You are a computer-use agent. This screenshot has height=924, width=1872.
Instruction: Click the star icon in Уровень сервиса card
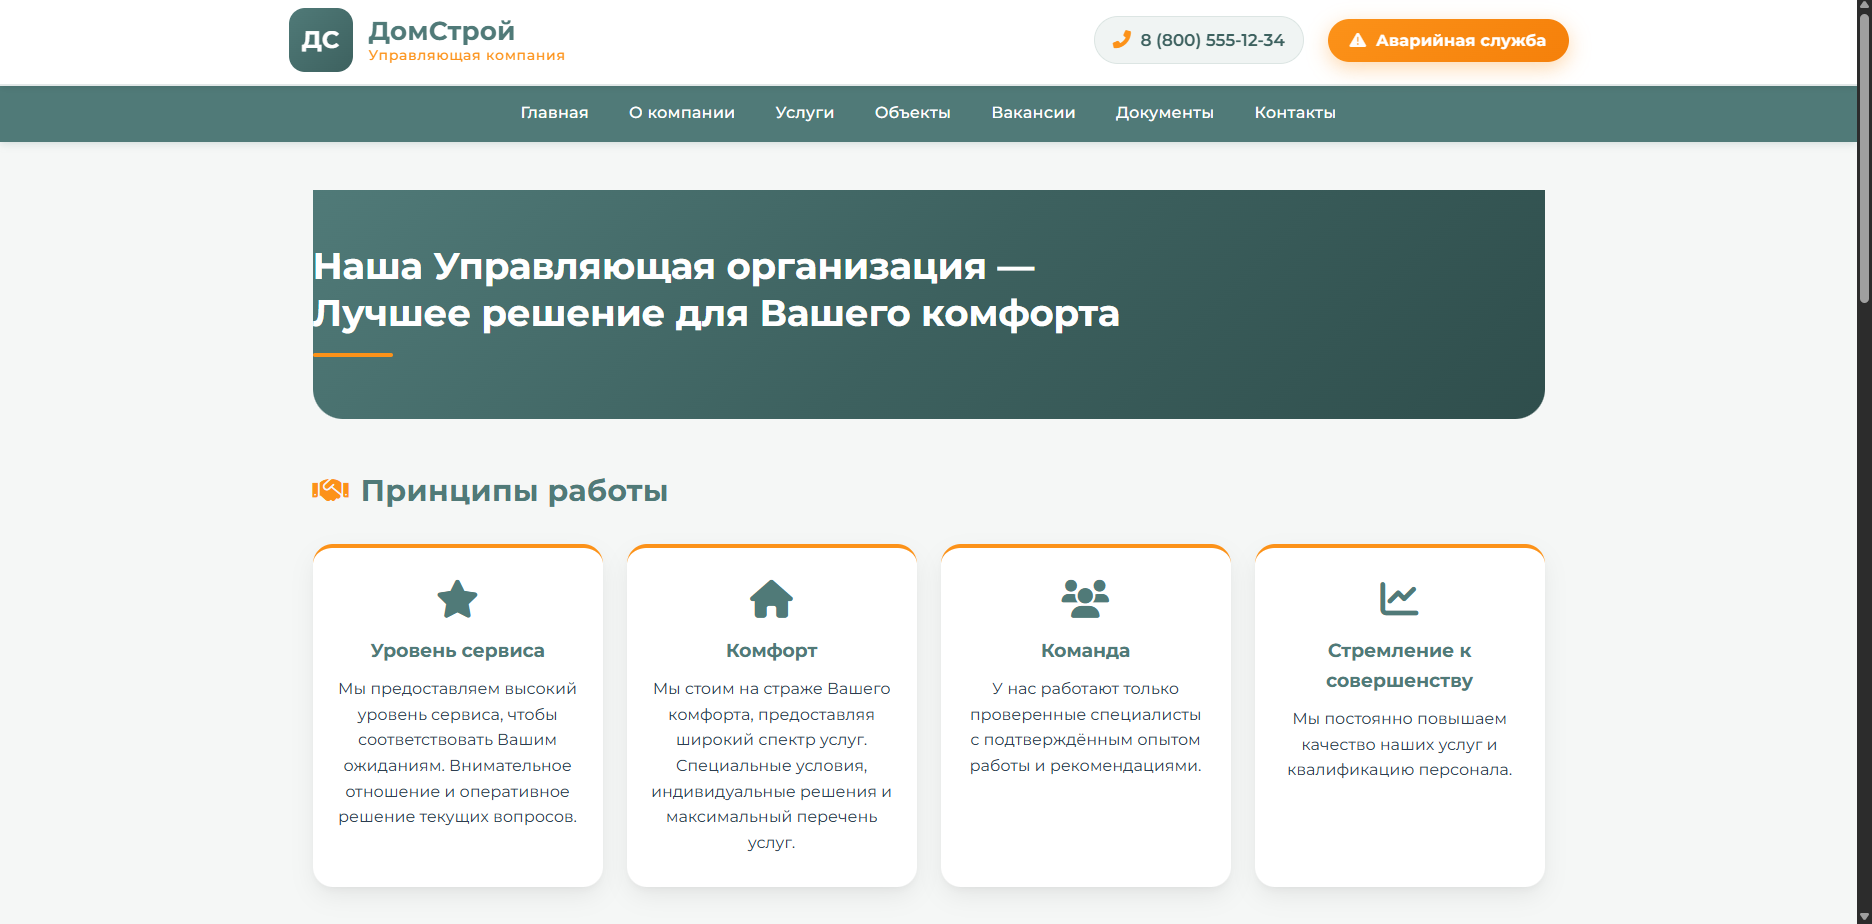(x=458, y=599)
